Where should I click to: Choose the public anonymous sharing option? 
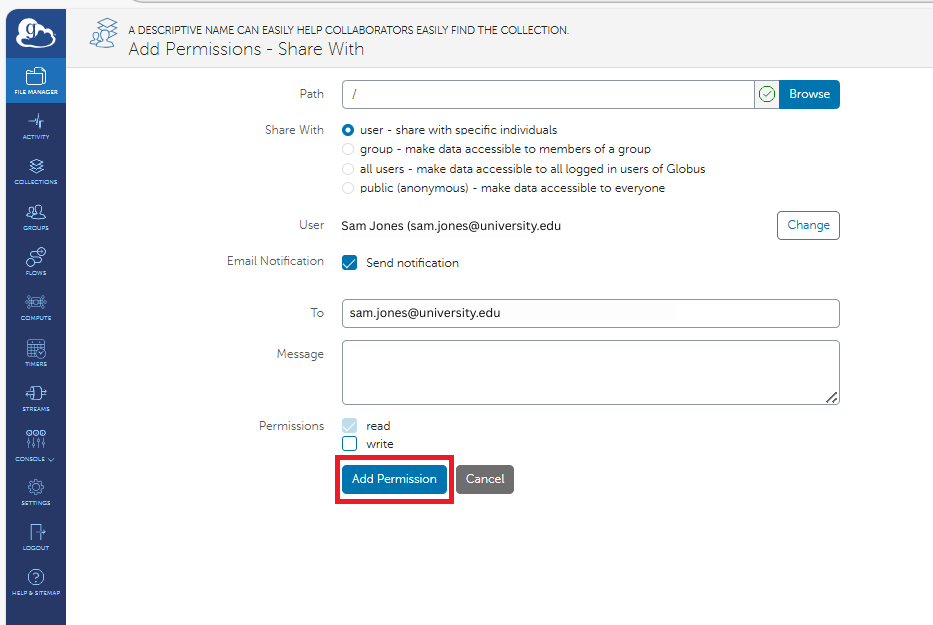[x=348, y=188]
